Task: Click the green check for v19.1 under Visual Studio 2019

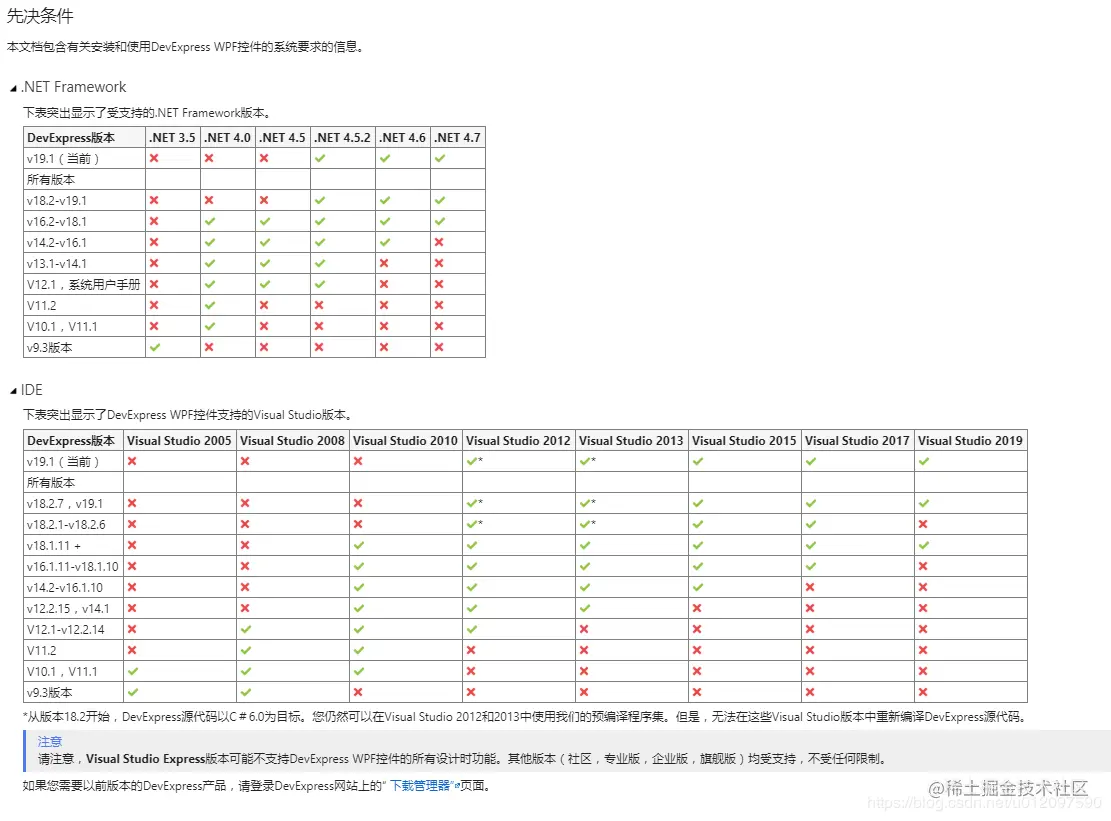Action: pyautogui.click(x=924, y=461)
